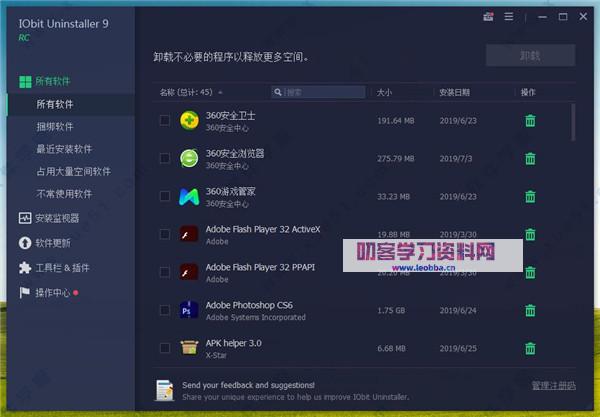Uninstall 360安全卫士 via its trash icon

coord(530,121)
